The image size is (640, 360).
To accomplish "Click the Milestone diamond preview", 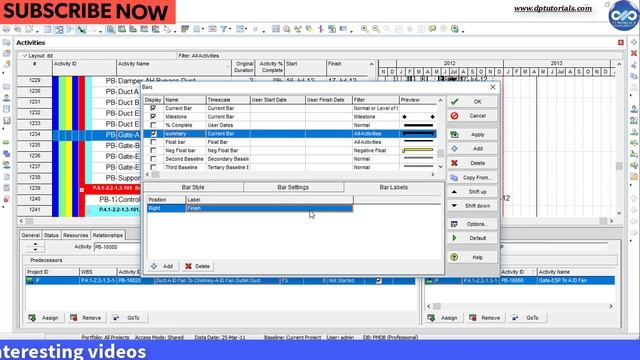I will [x=418, y=117].
